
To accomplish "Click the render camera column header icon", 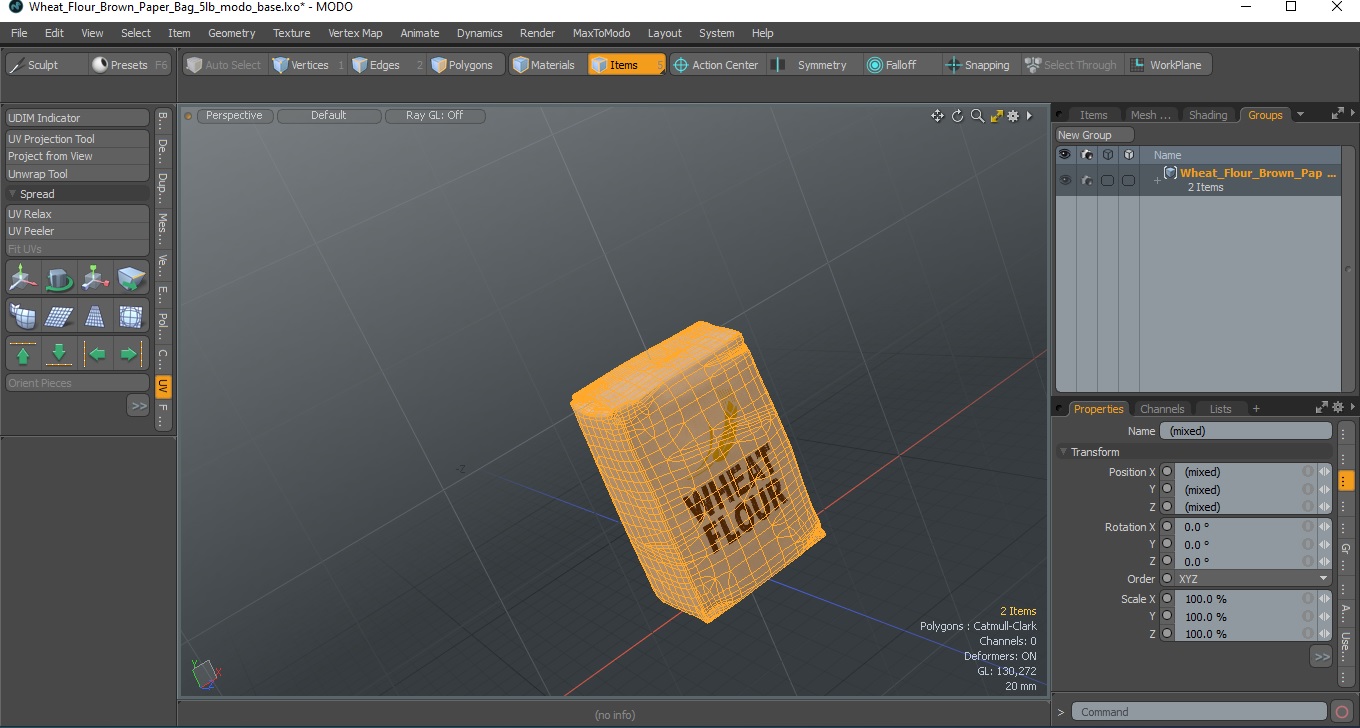I will (1086, 155).
